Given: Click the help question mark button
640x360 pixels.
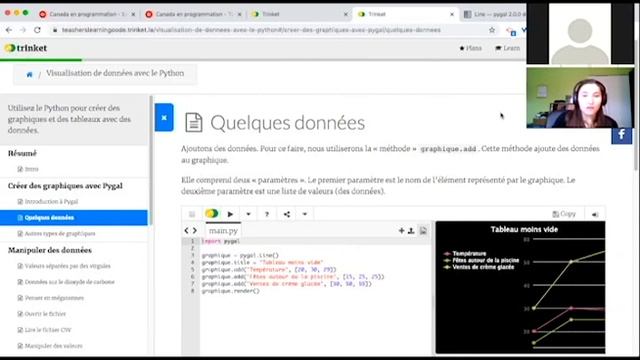Looking at the screenshot, I should [x=267, y=214].
